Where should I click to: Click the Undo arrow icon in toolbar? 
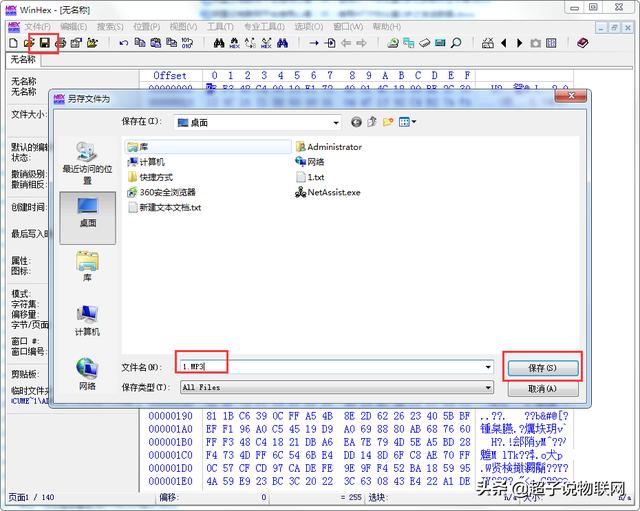click(x=124, y=43)
